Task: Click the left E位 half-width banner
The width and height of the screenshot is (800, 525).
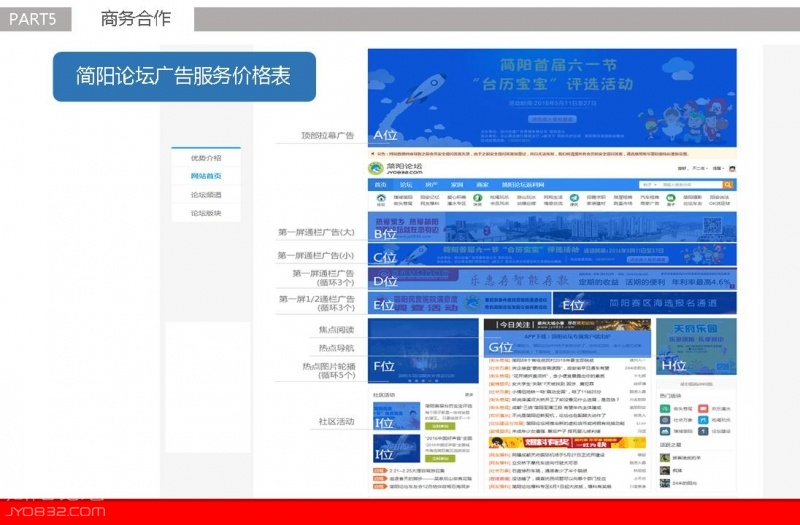Action: click(459, 303)
